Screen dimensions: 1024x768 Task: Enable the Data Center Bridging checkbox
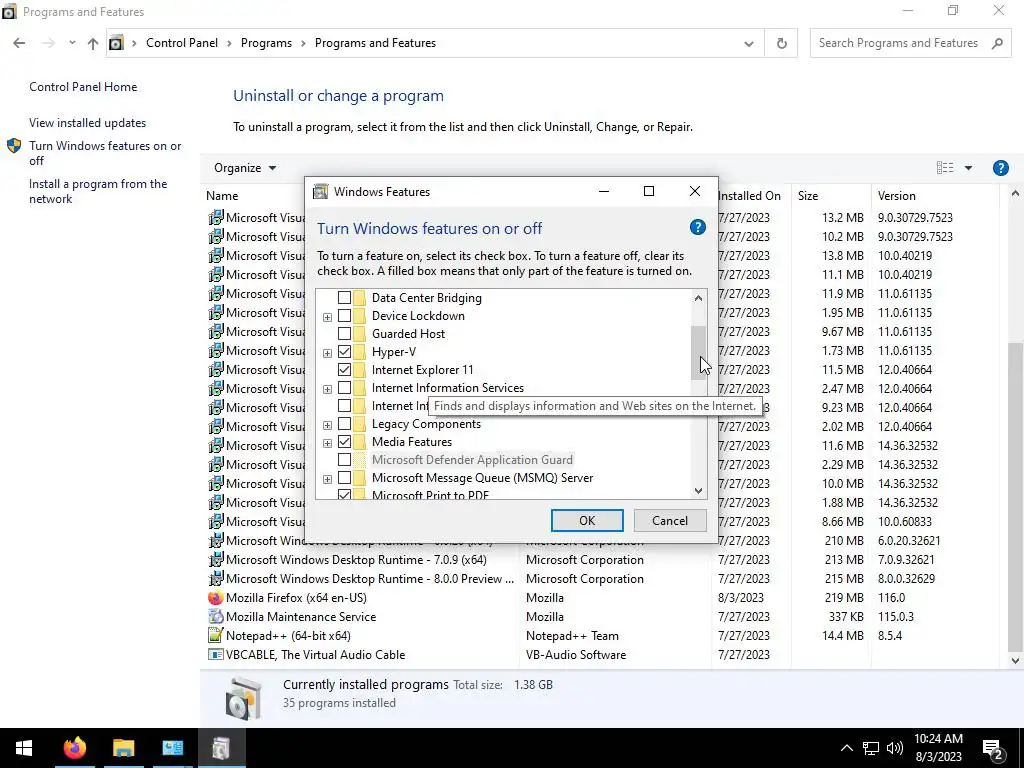pos(344,298)
